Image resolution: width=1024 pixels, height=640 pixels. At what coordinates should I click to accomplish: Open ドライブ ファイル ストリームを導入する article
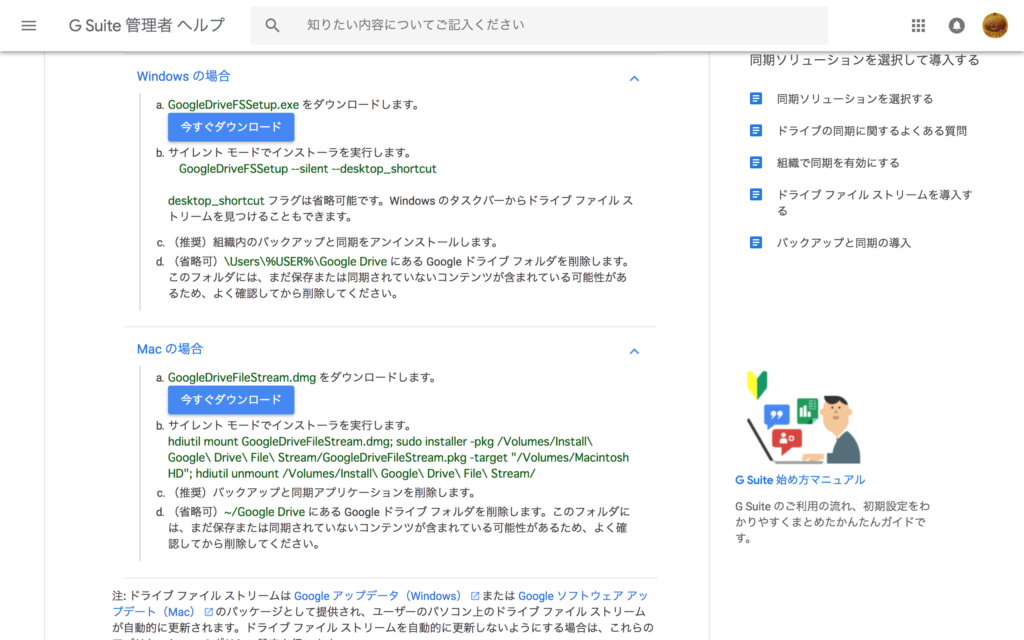(874, 202)
